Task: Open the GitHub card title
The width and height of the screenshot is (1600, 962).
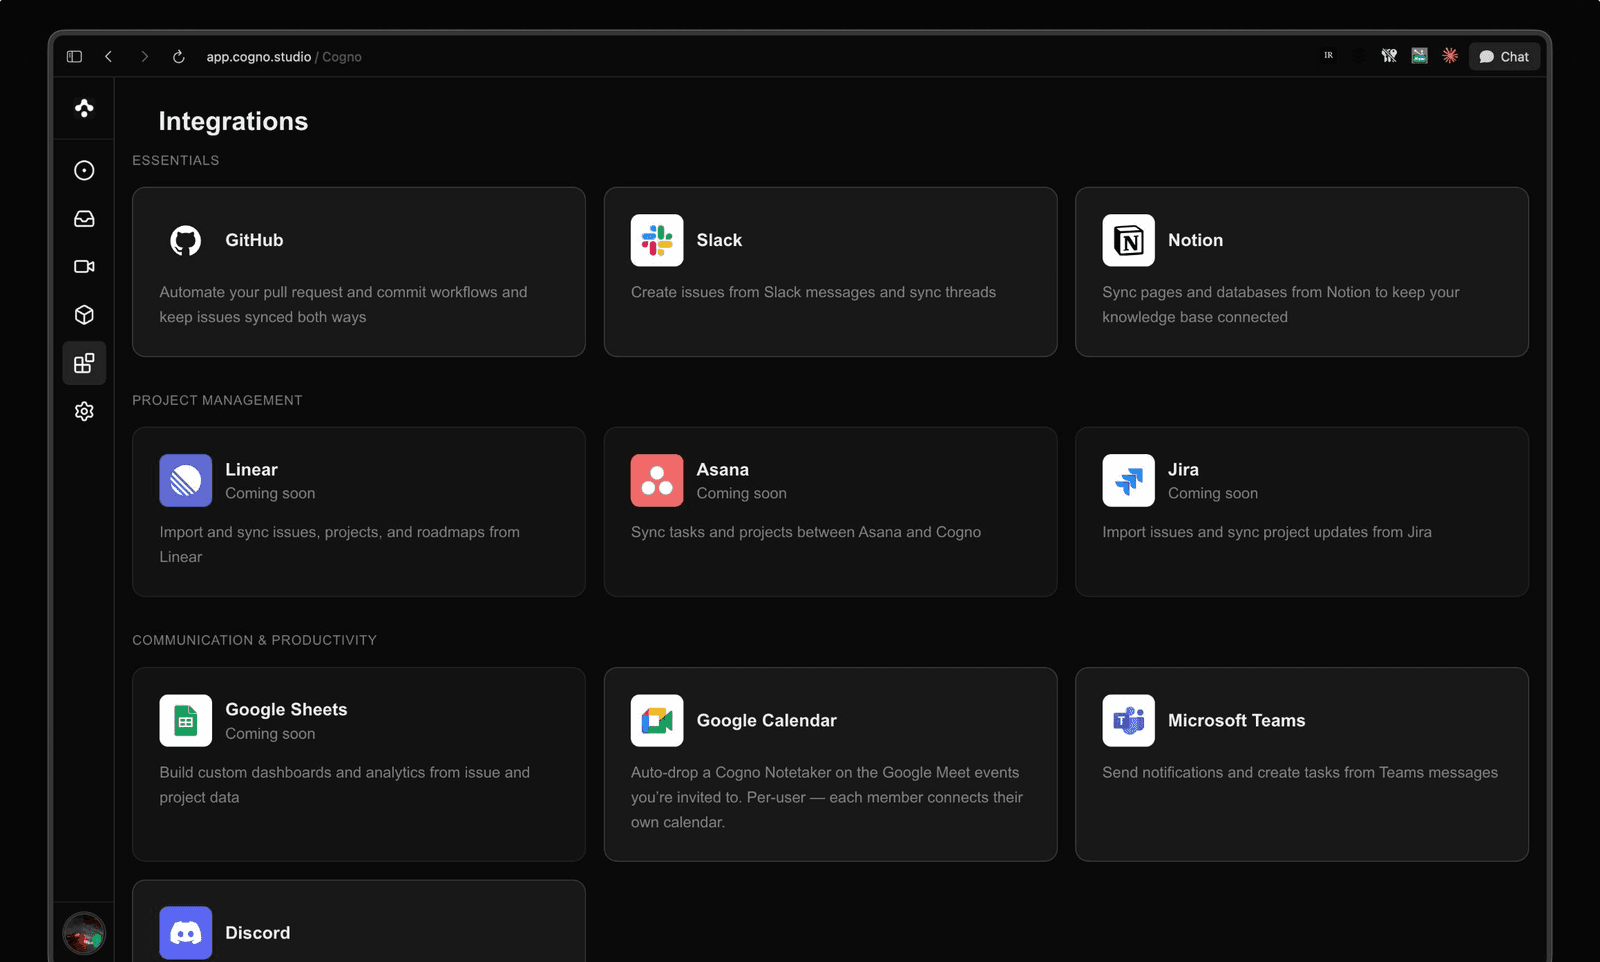Action: tap(254, 240)
